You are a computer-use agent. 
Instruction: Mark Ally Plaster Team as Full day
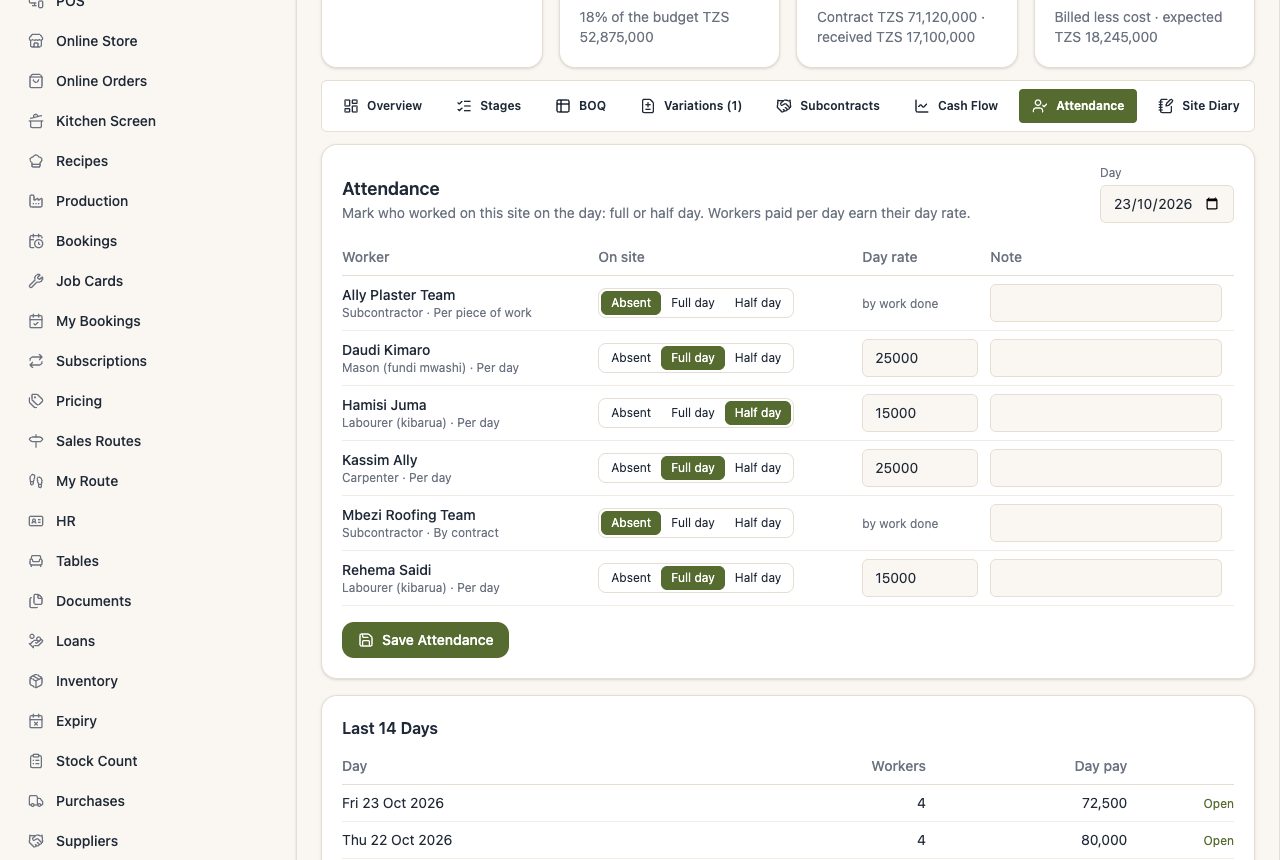coord(693,303)
